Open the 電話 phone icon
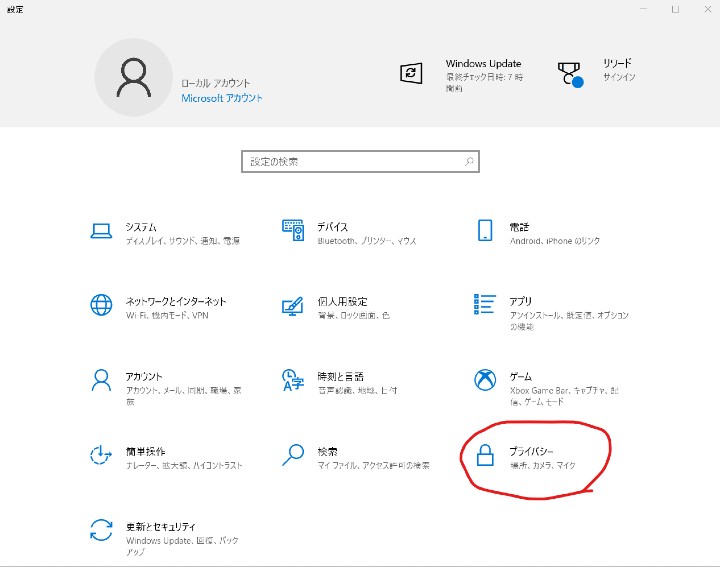This screenshot has height=567, width=720. pyautogui.click(x=485, y=230)
